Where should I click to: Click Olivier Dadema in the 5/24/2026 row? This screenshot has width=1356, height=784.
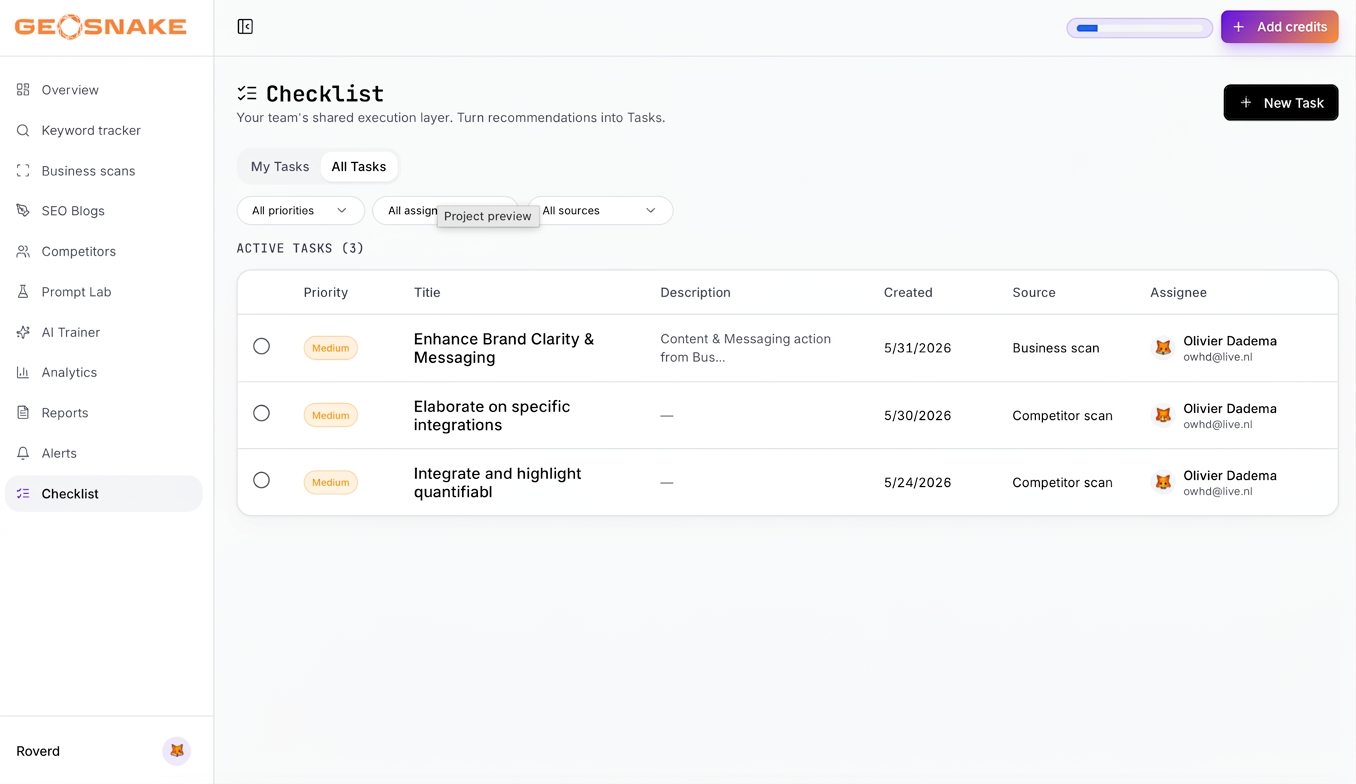coord(1230,475)
